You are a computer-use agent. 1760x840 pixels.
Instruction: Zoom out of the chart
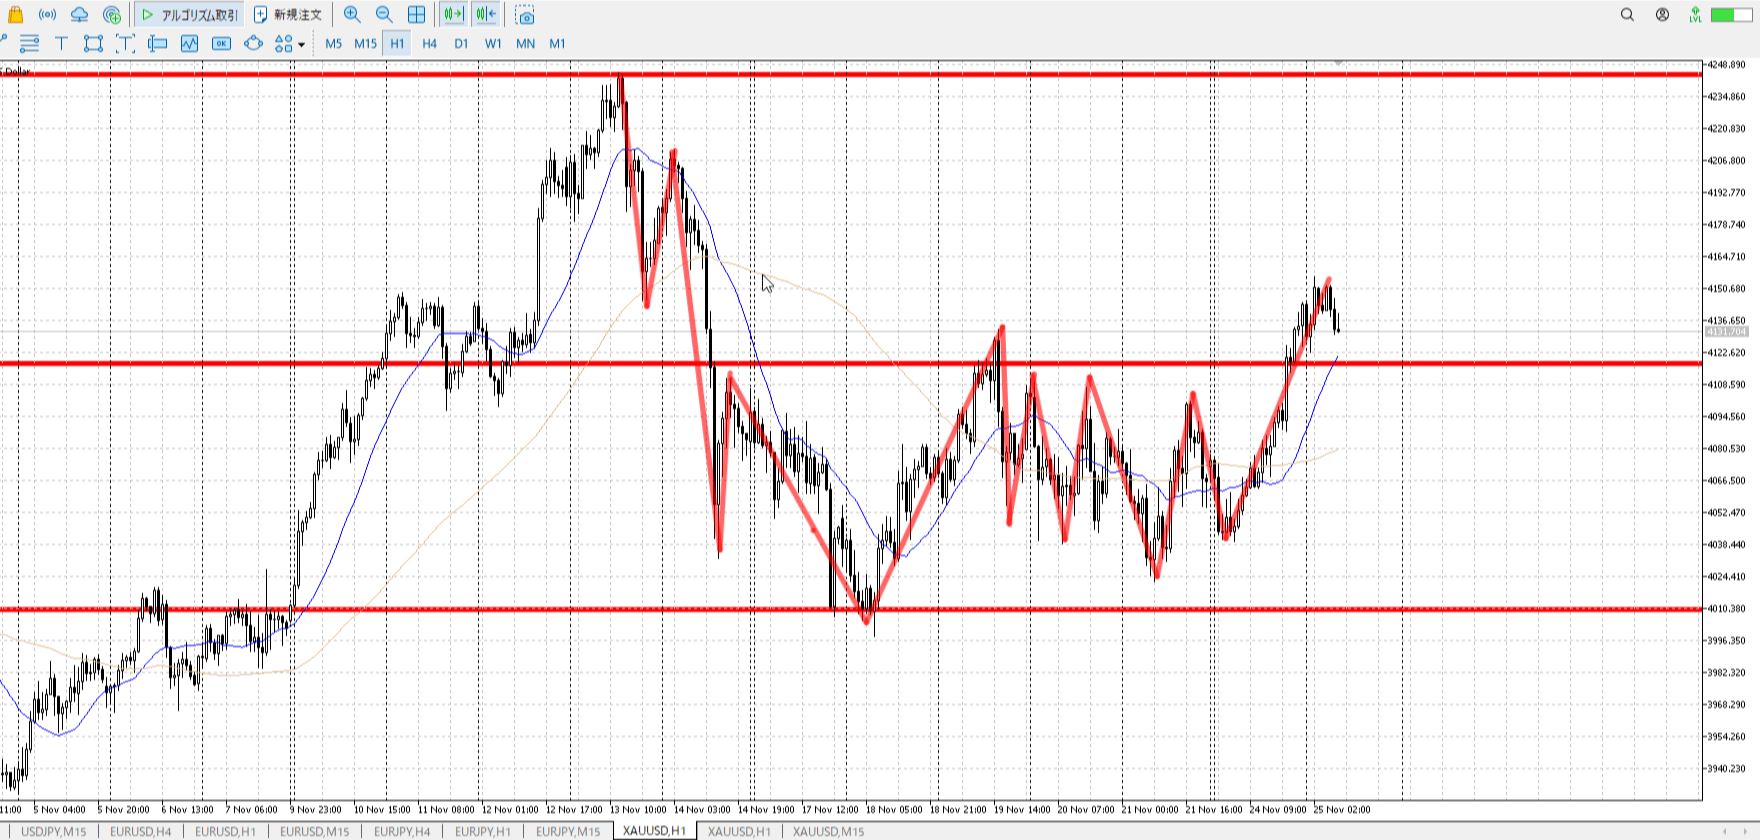pyautogui.click(x=384, y=15)
